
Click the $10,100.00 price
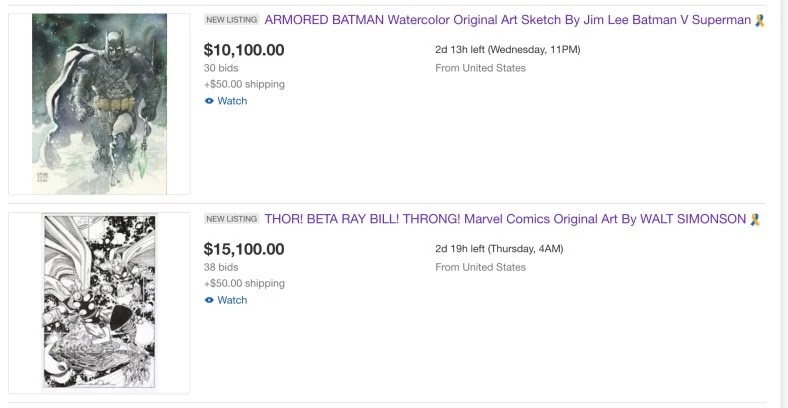pyautogui.click(x=244, y=50)
